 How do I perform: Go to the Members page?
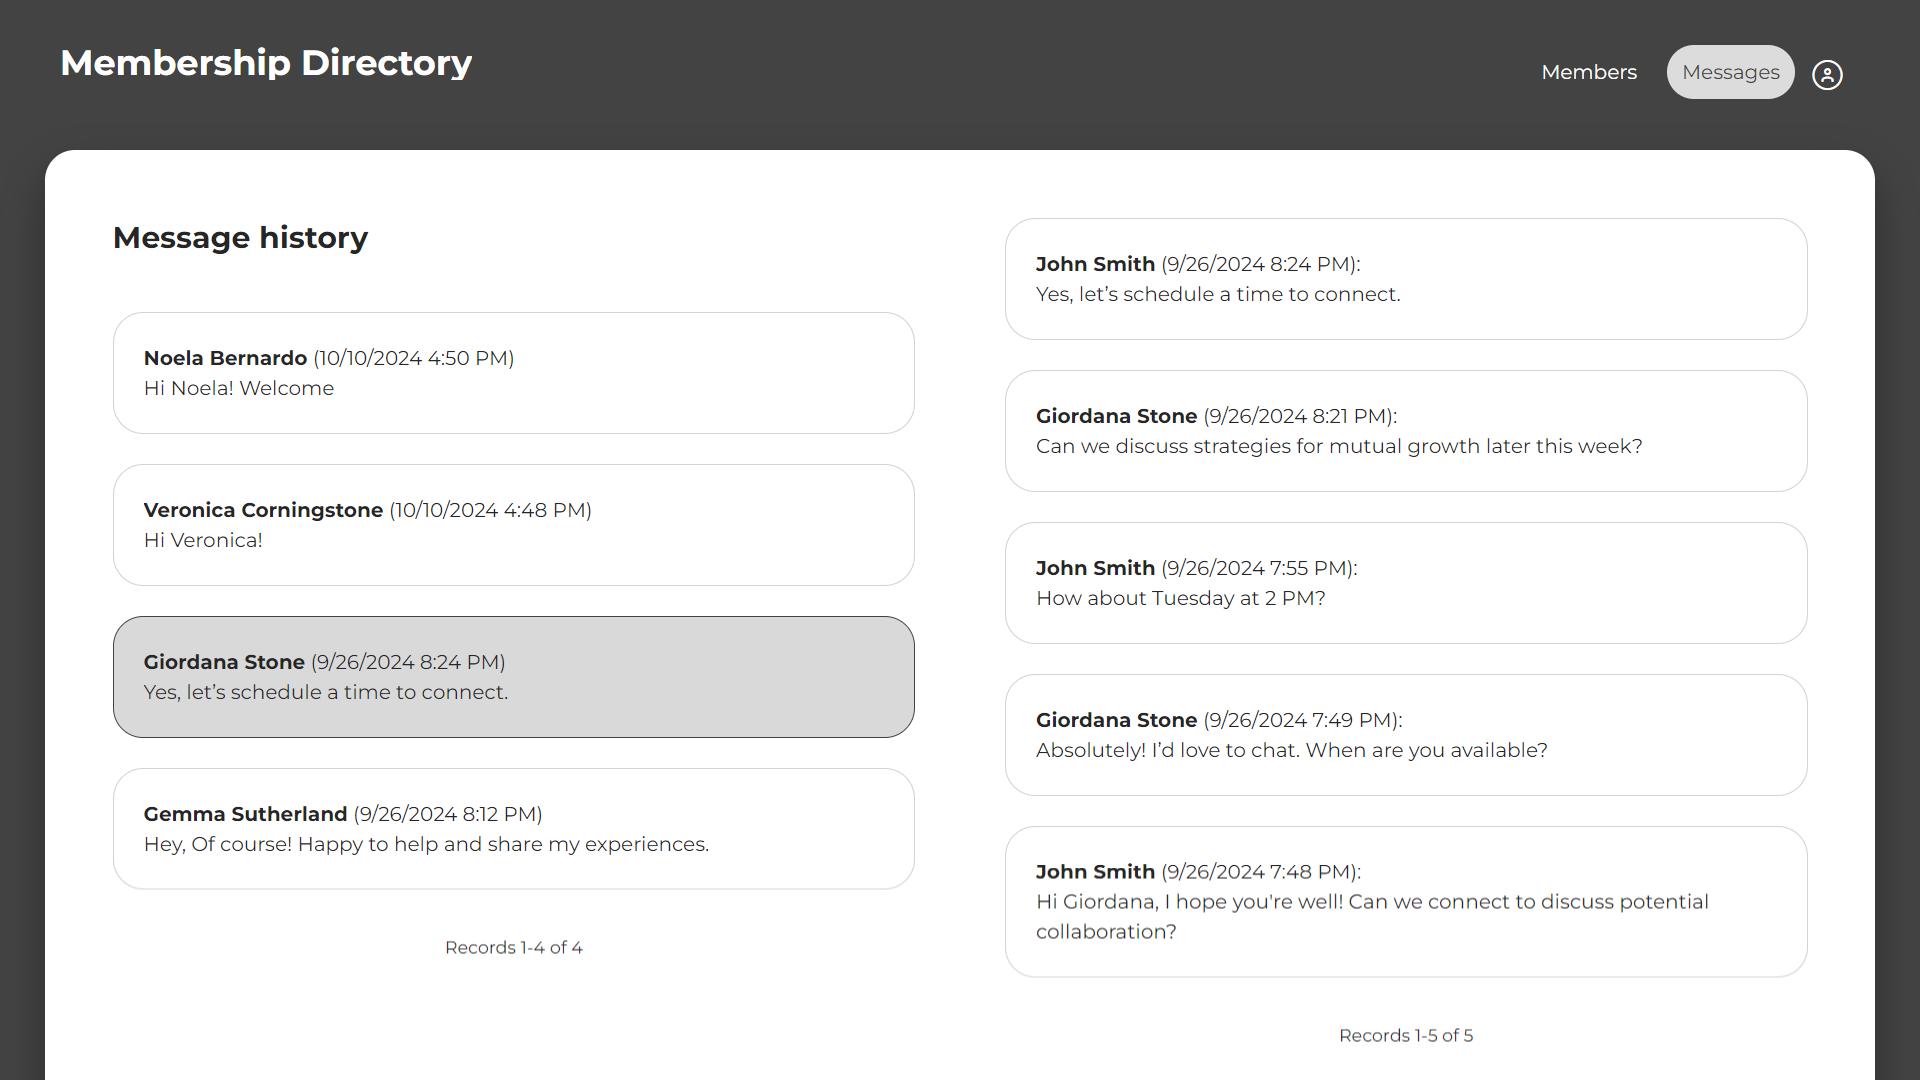[x=1589, y=72]
